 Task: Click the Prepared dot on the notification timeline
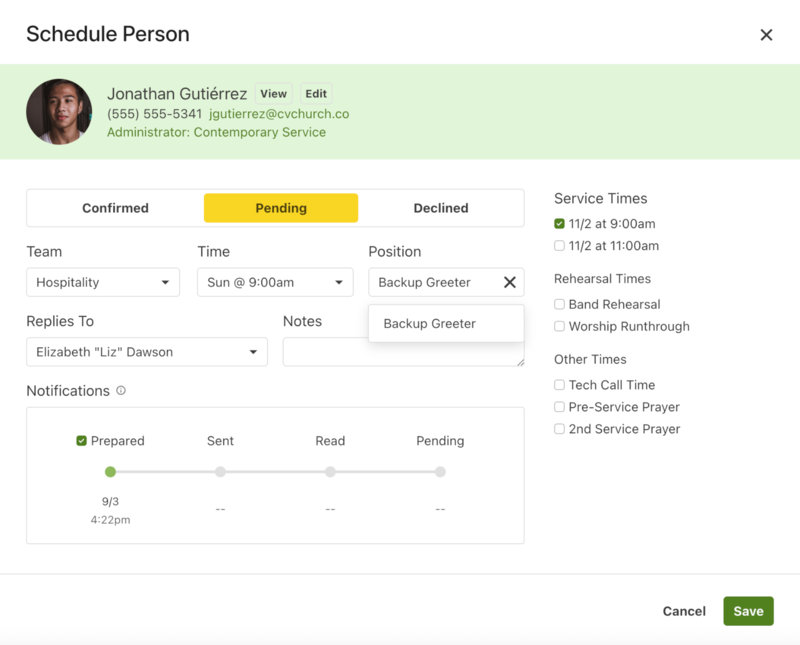pos(109,470)
